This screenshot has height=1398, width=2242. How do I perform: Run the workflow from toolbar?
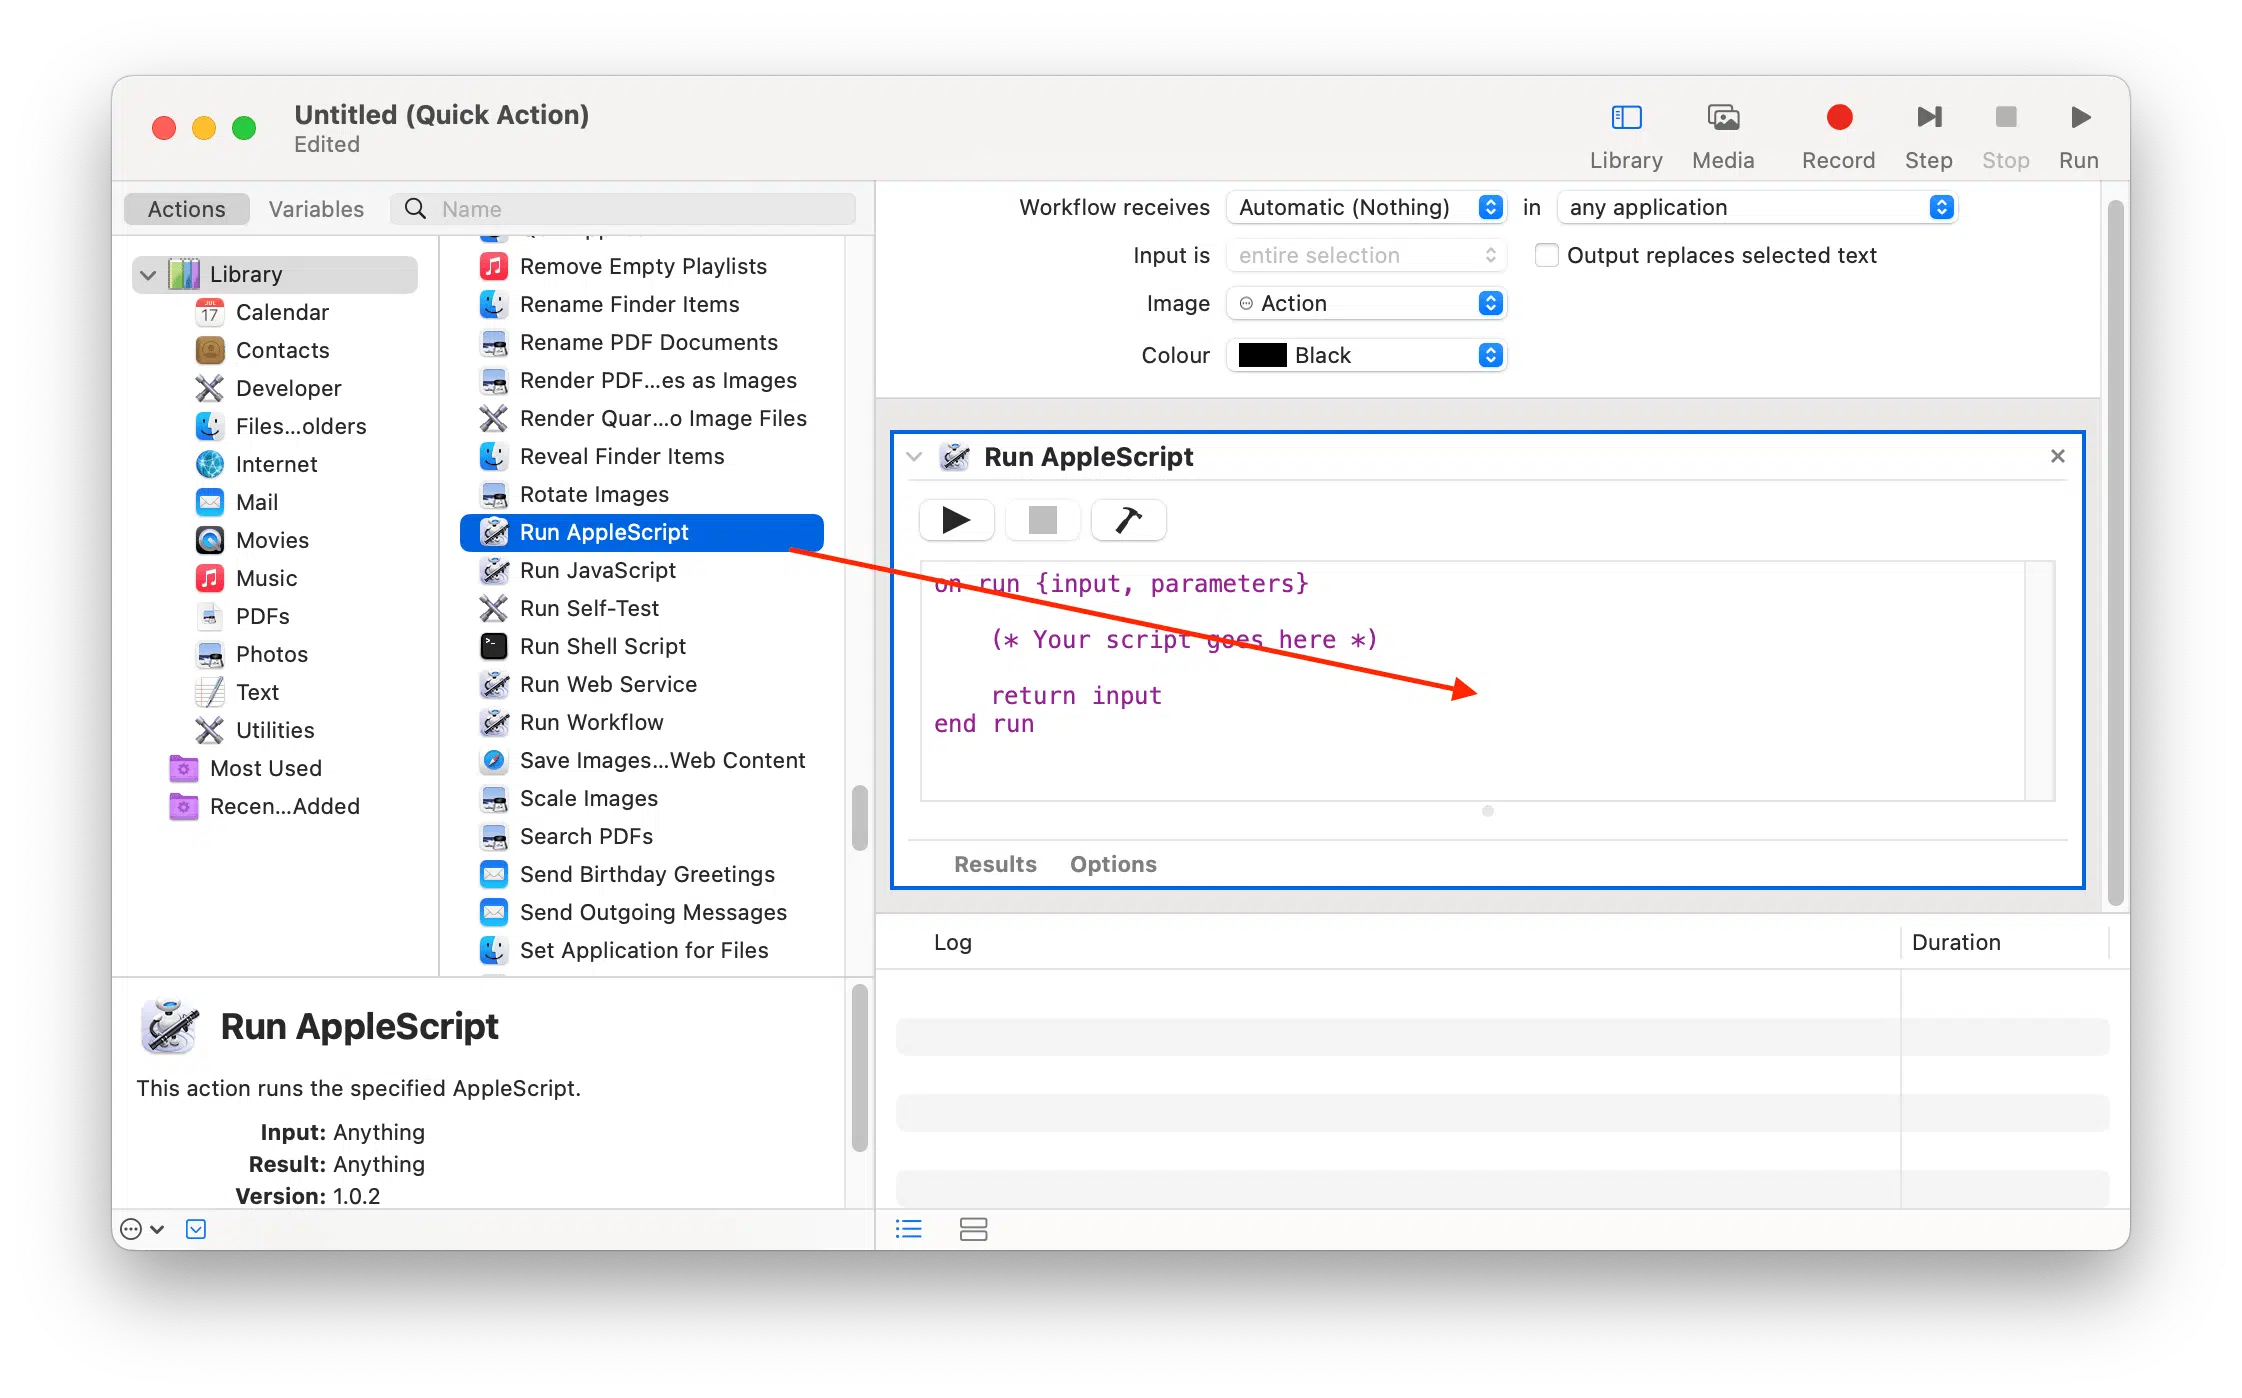coord(2079,118)
